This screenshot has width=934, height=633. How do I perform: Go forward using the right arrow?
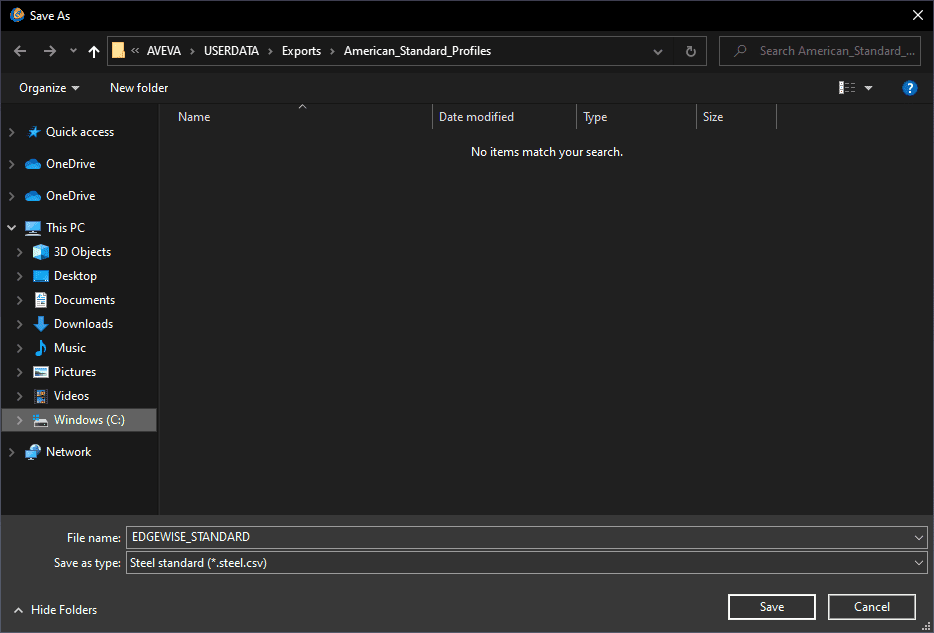(x=49, y=51)
